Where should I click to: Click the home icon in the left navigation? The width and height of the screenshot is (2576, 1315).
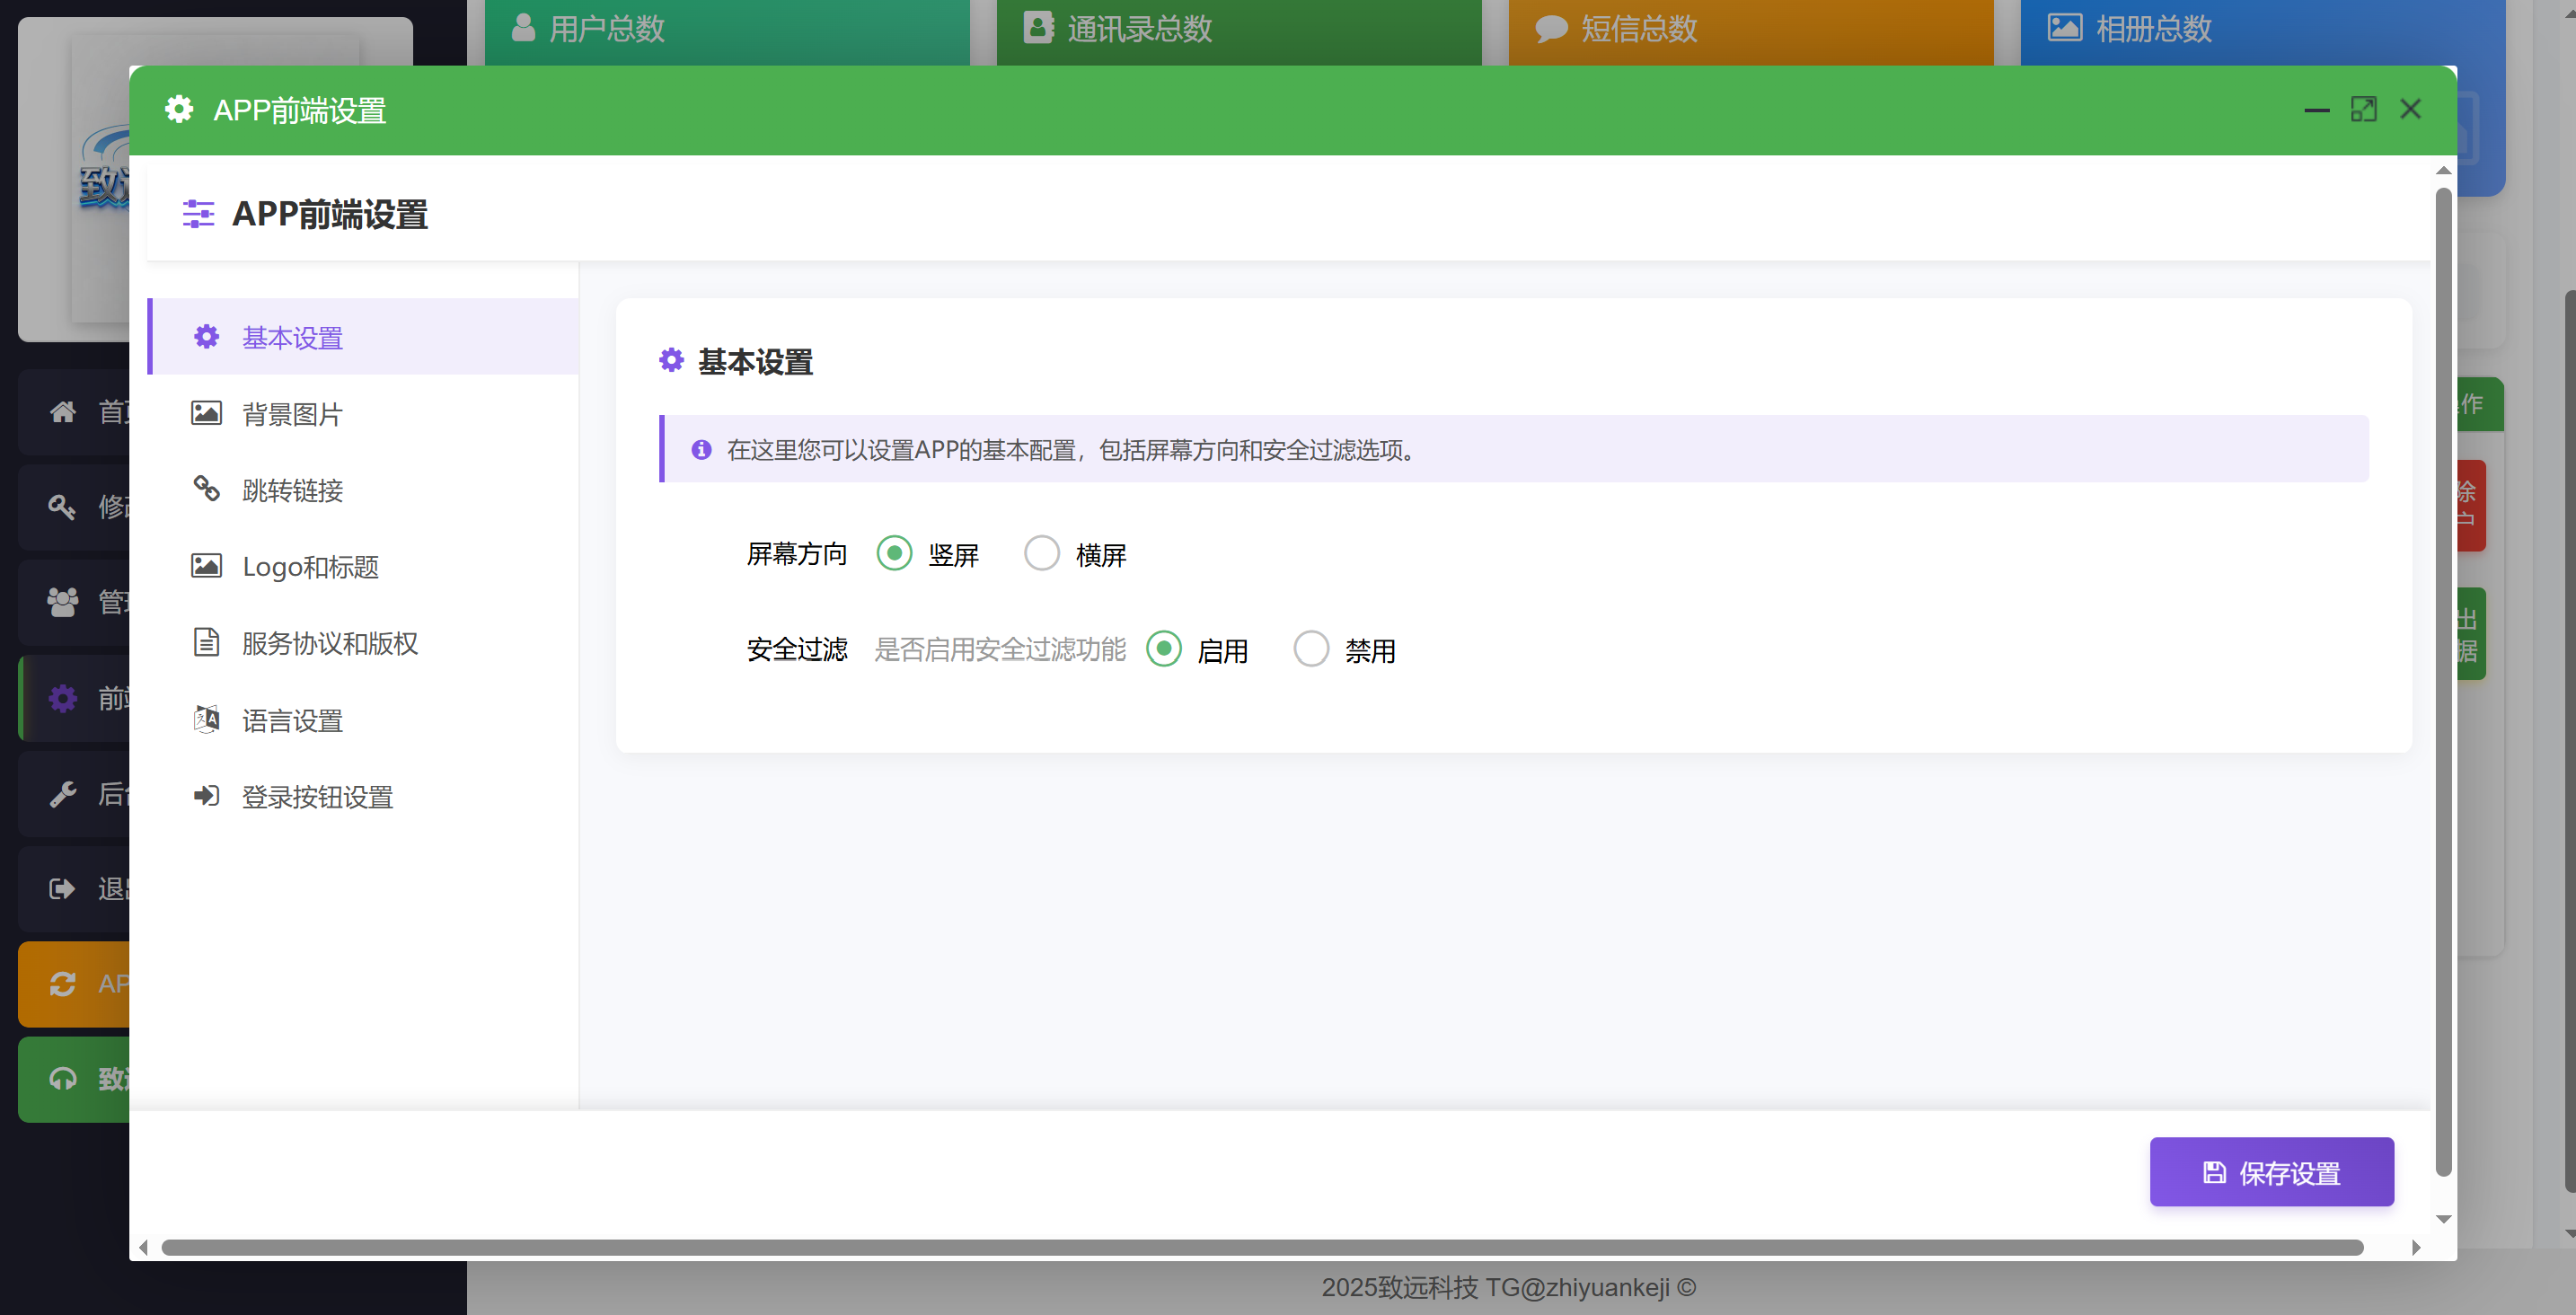click(x=62, y=412)
